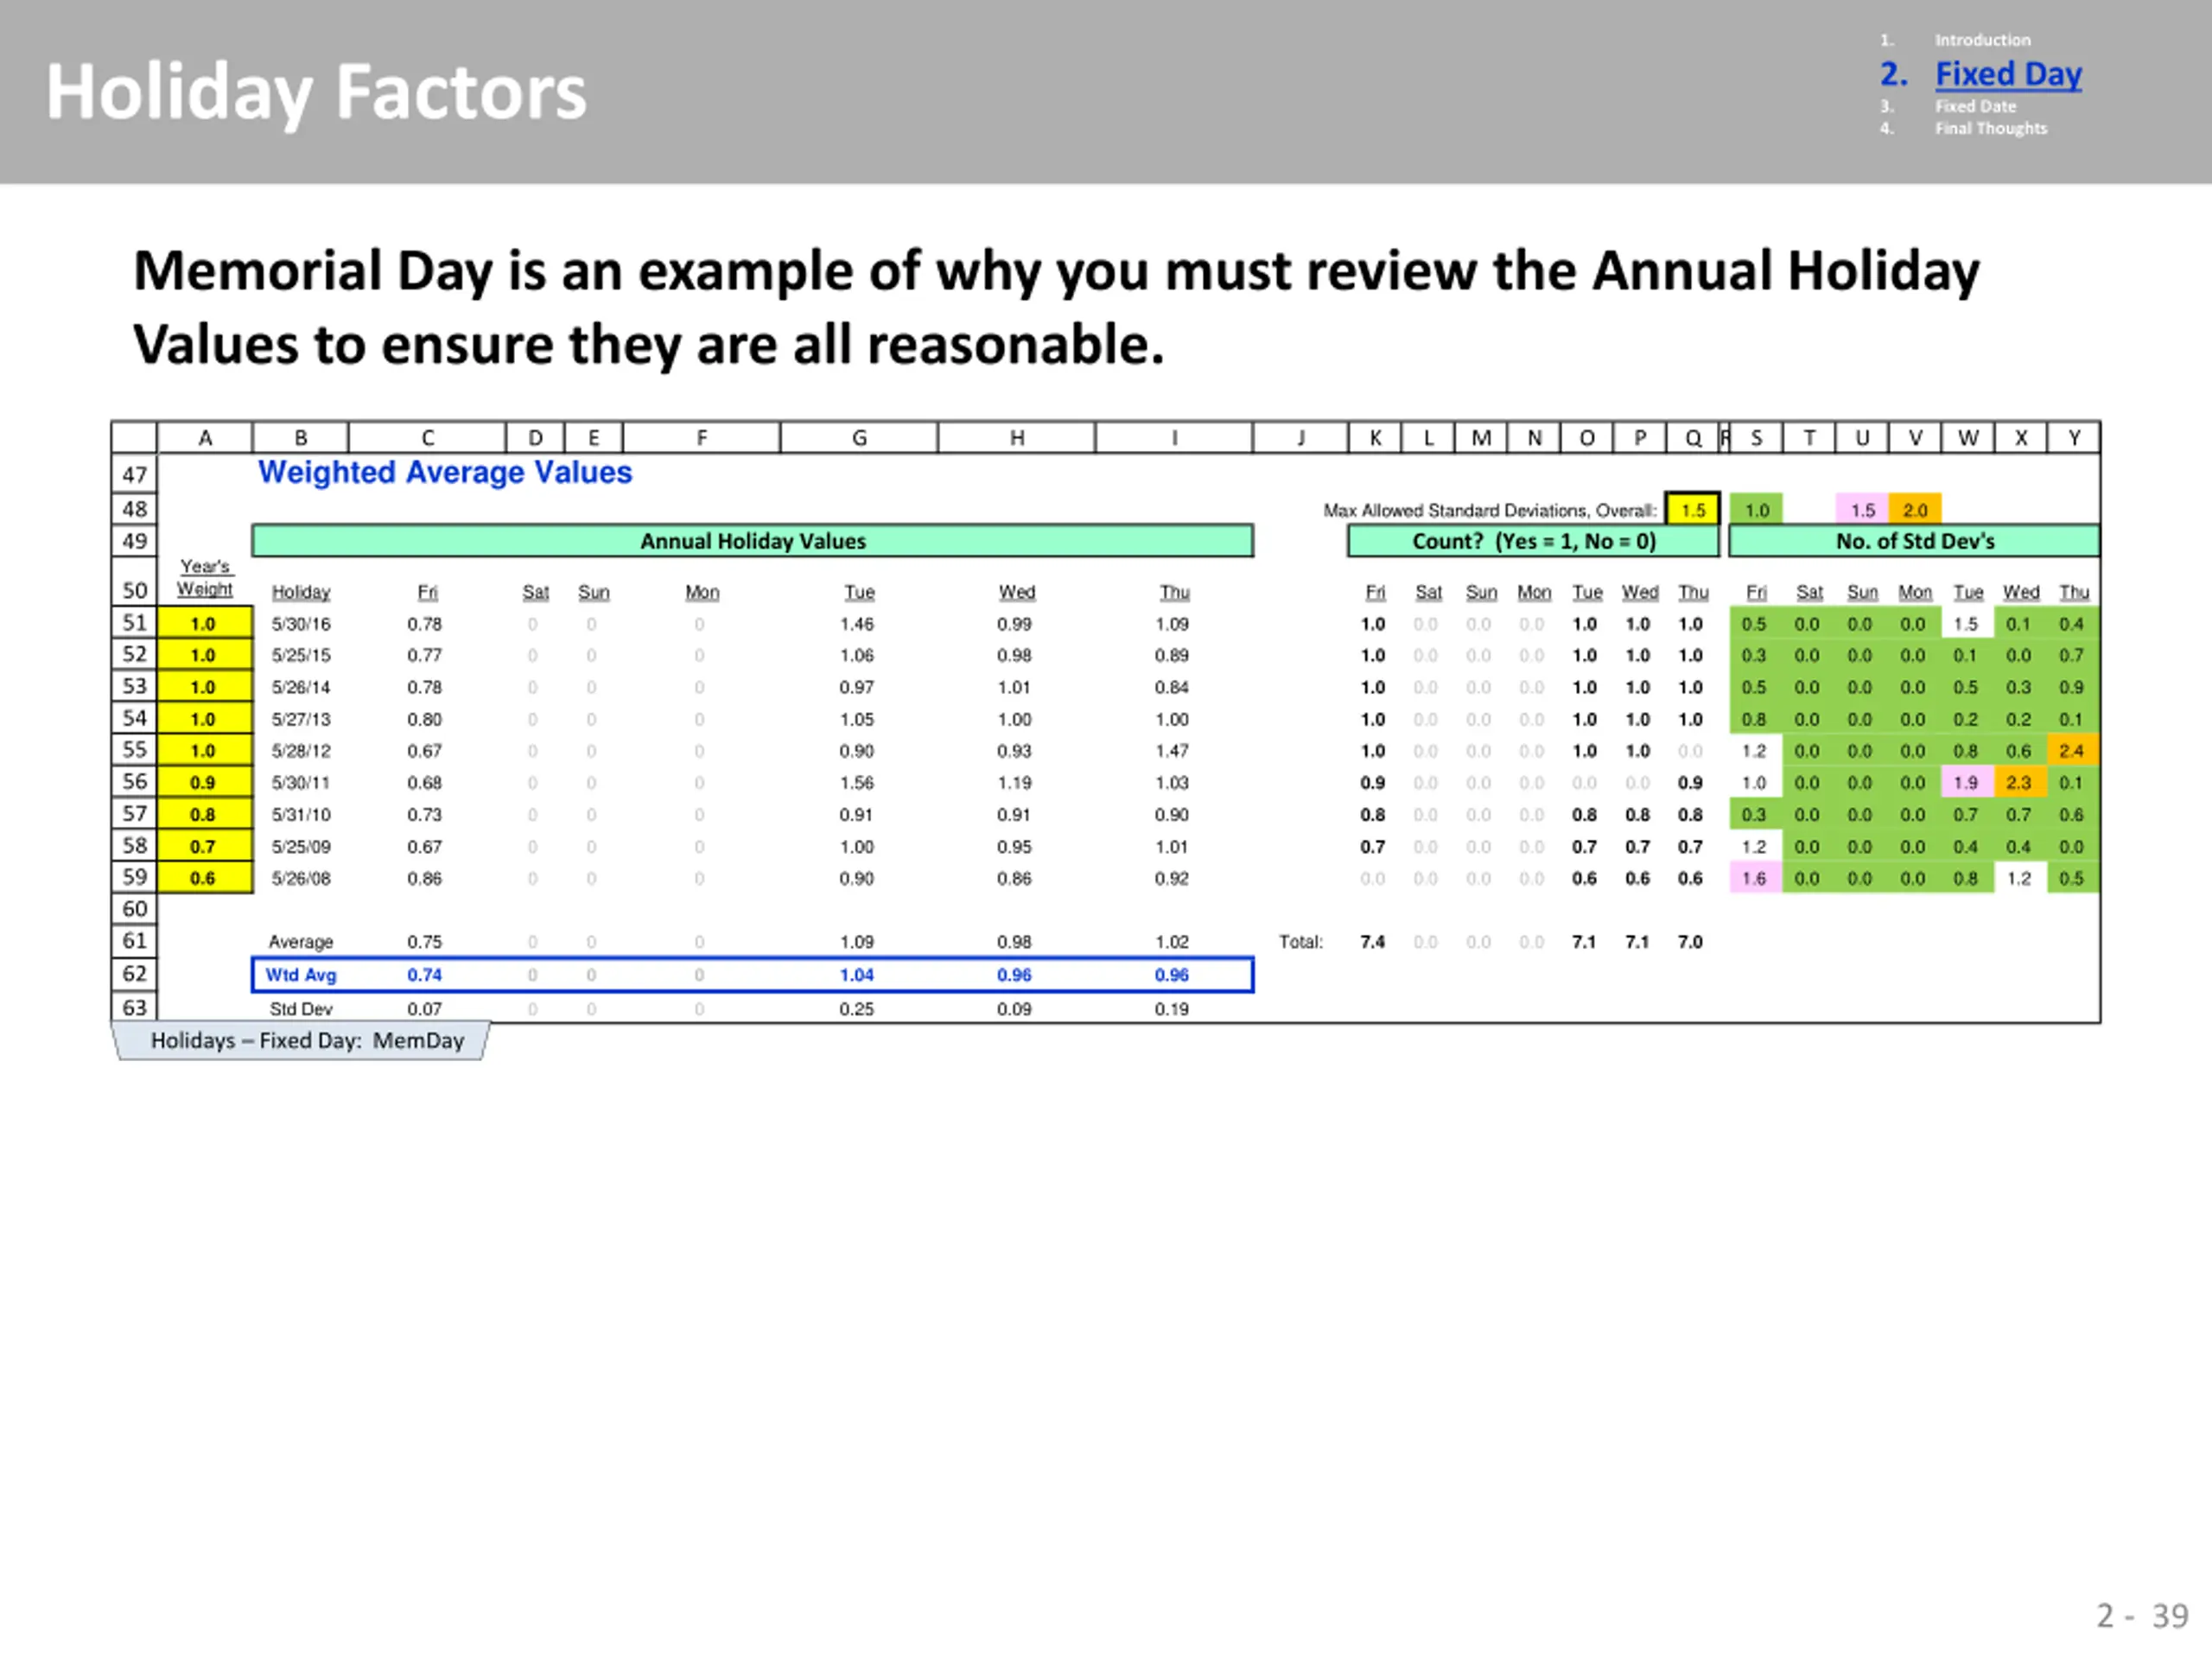This screenshot has height=1659, width=2212.
Task: Click the Annual Holiday Values banner
Action: coord(752,541)
